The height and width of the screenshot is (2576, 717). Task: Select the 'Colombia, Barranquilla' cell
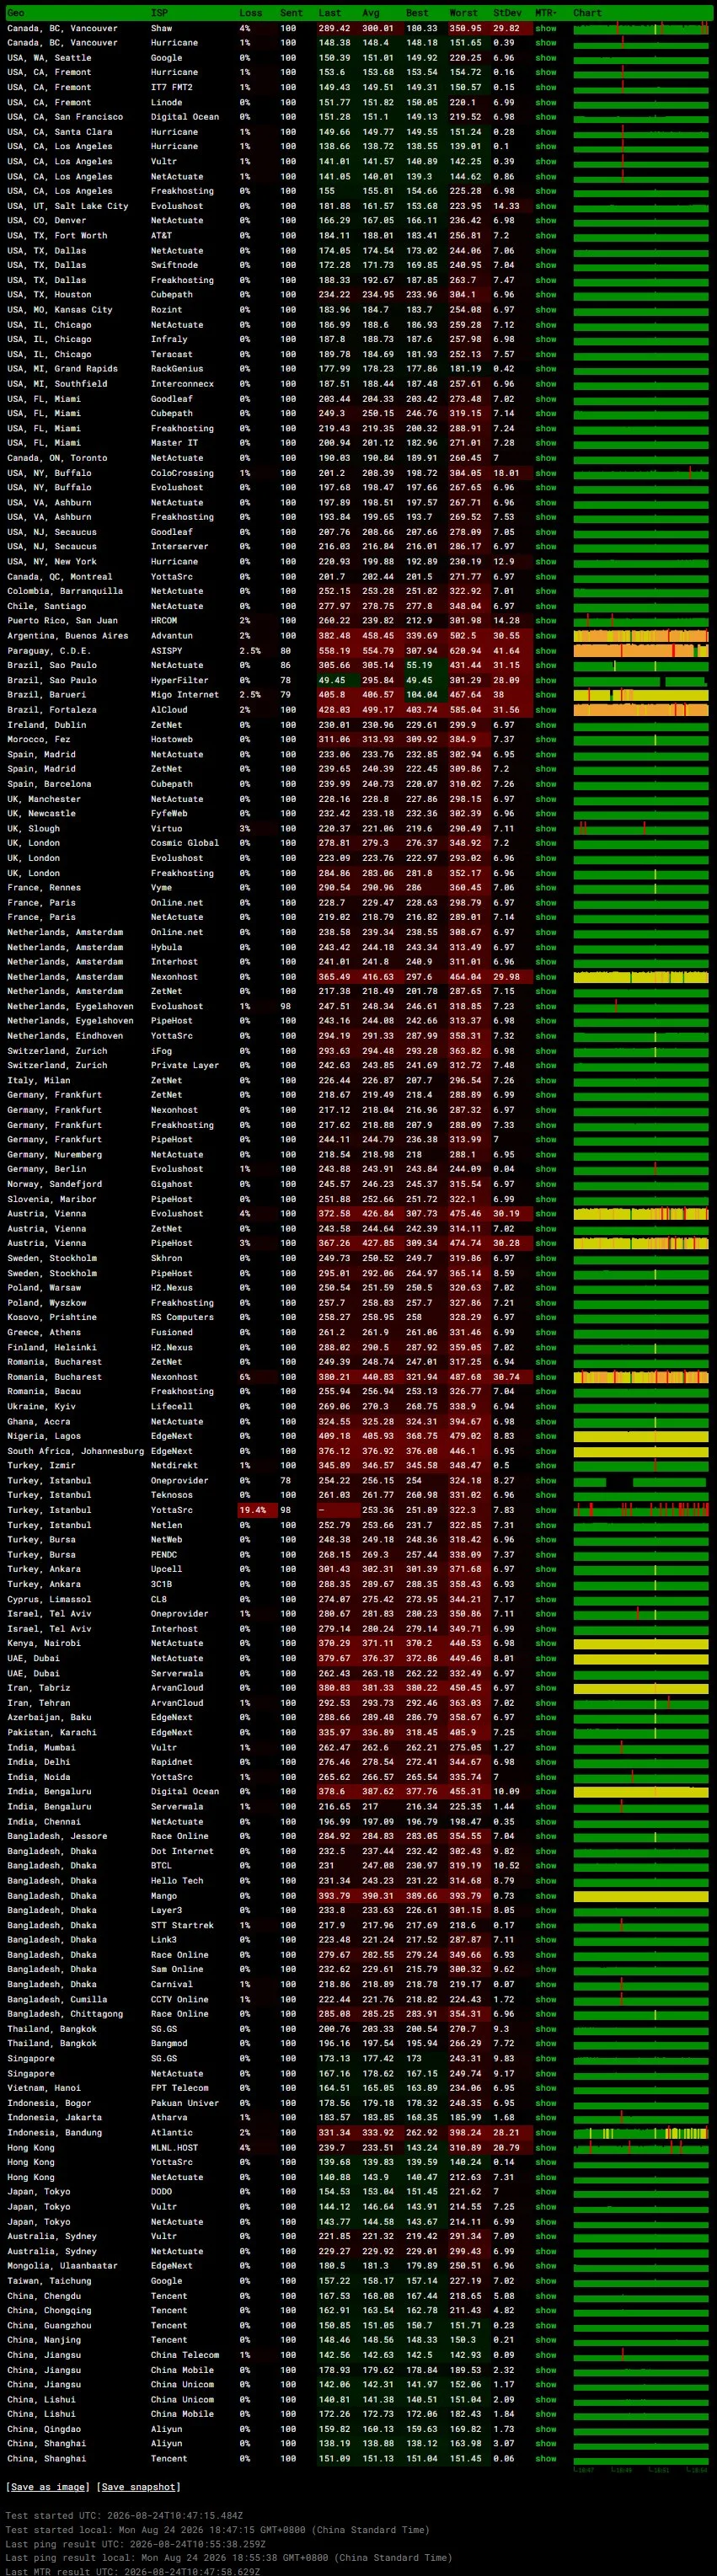coord(65,591)
